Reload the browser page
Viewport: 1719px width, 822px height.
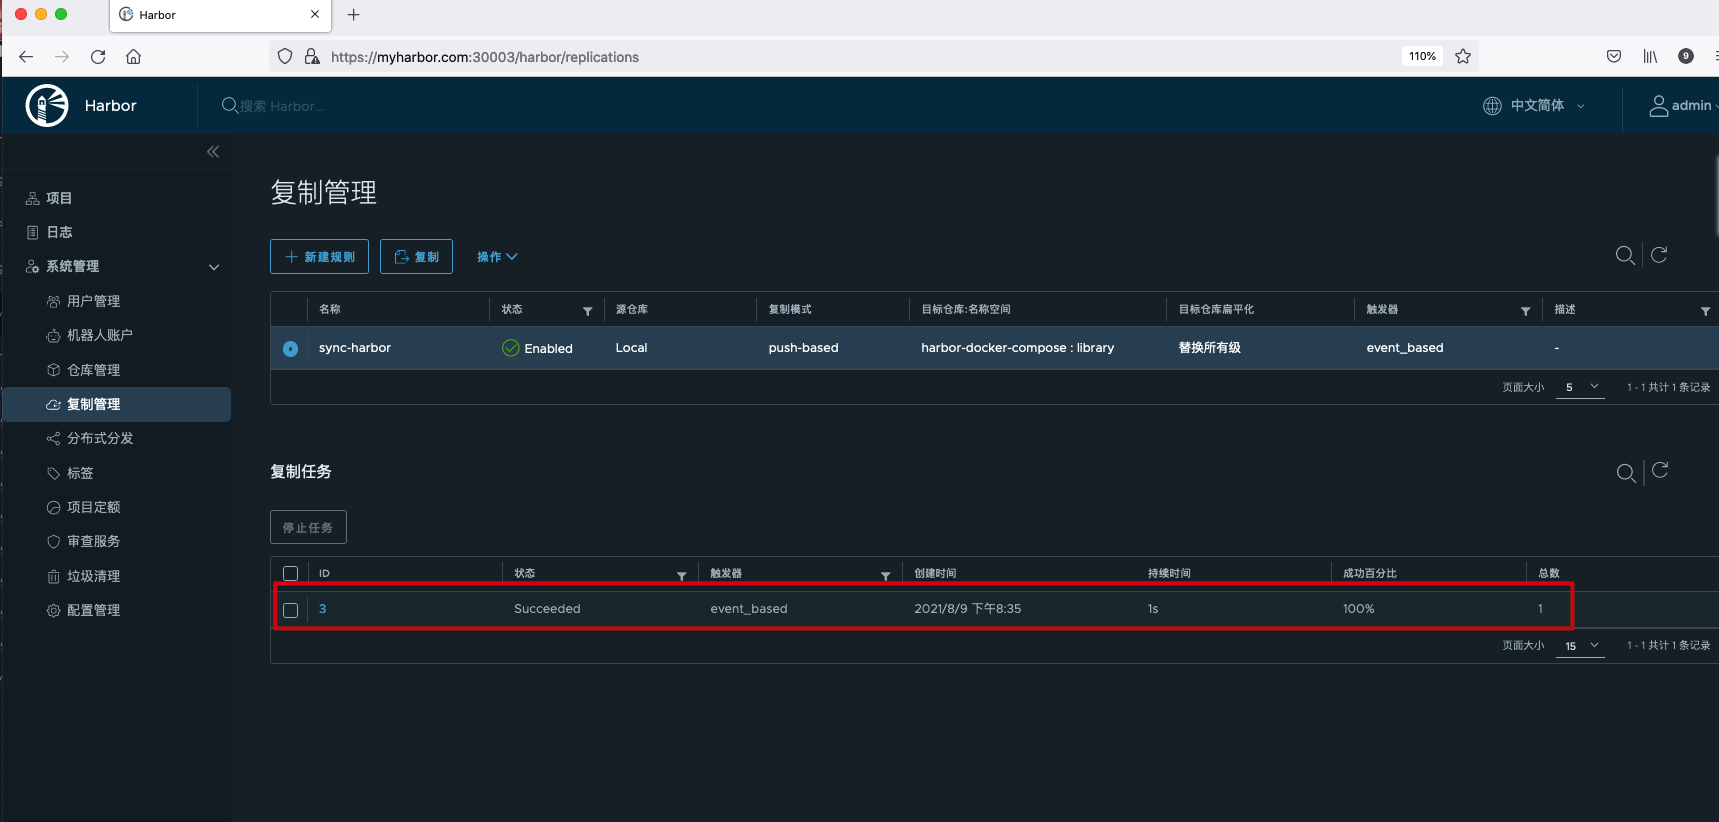pyautogui.click(x=98, y=57)
